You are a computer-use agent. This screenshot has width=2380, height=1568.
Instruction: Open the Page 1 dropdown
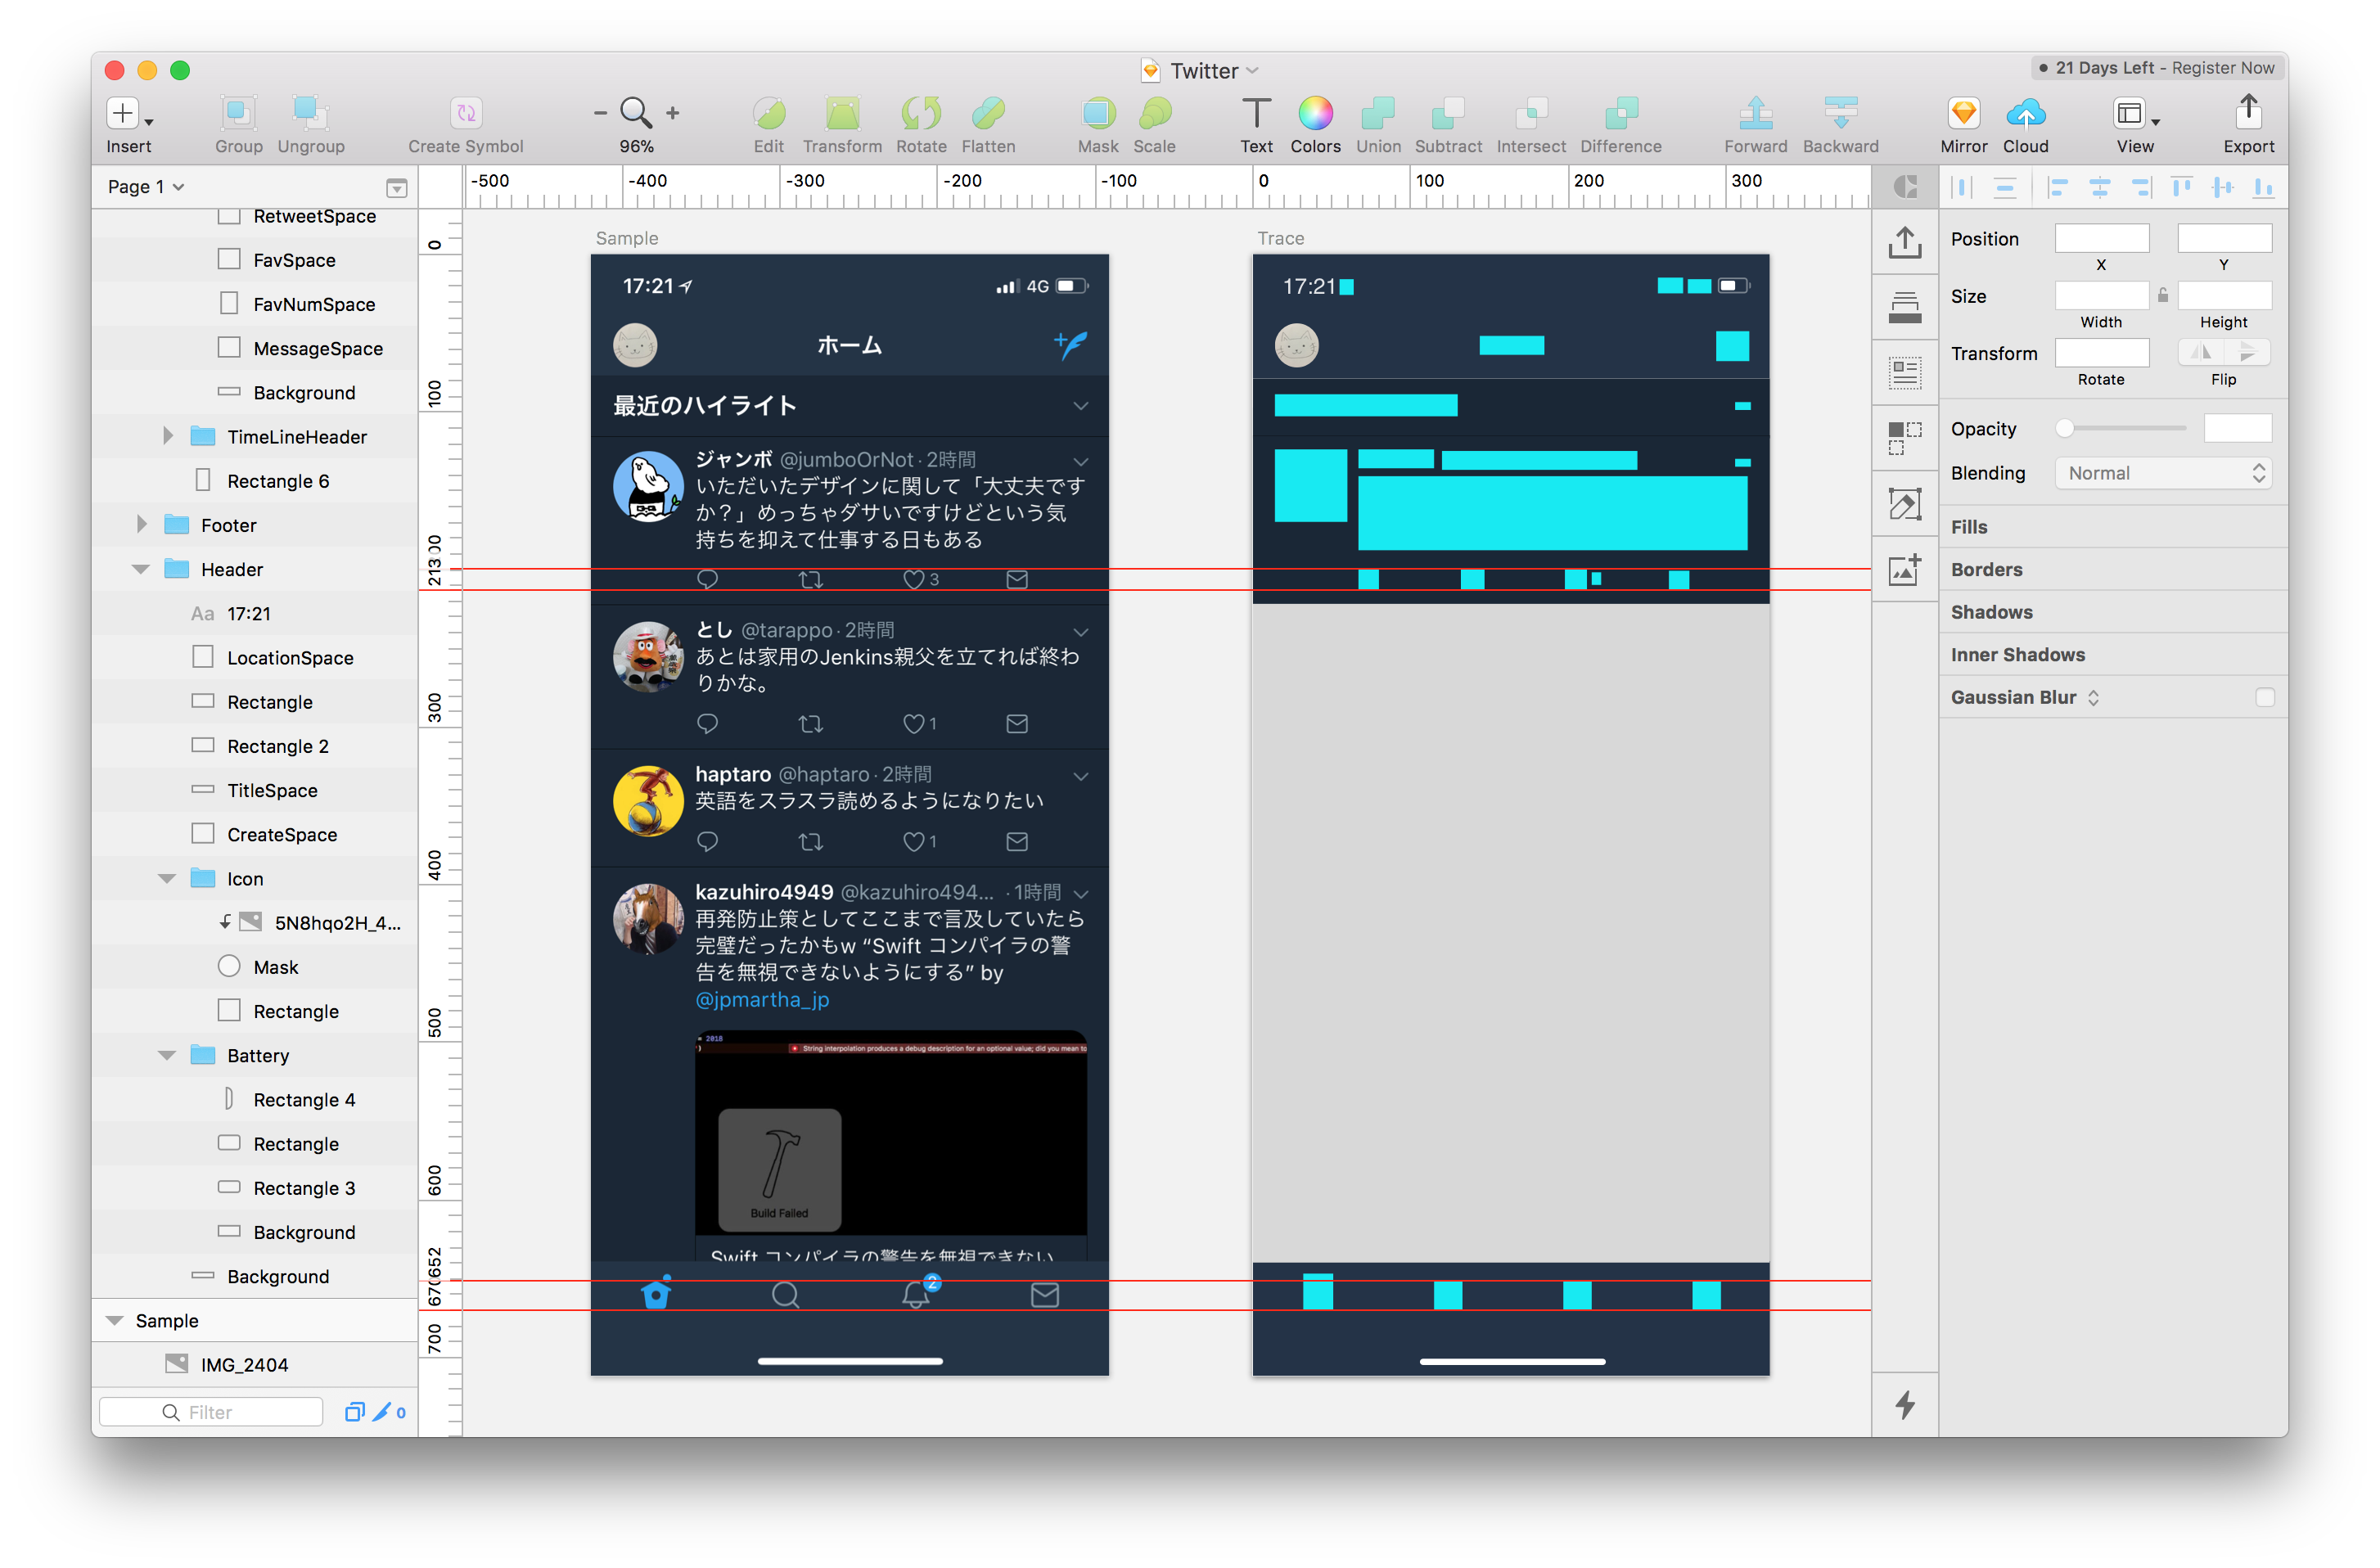146,187
